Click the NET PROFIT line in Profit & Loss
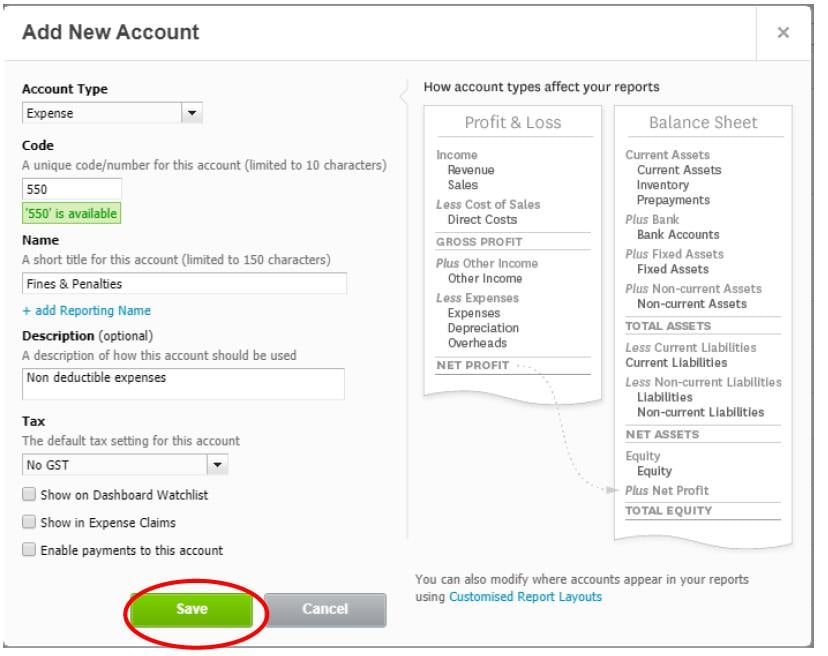 point(473,365)
